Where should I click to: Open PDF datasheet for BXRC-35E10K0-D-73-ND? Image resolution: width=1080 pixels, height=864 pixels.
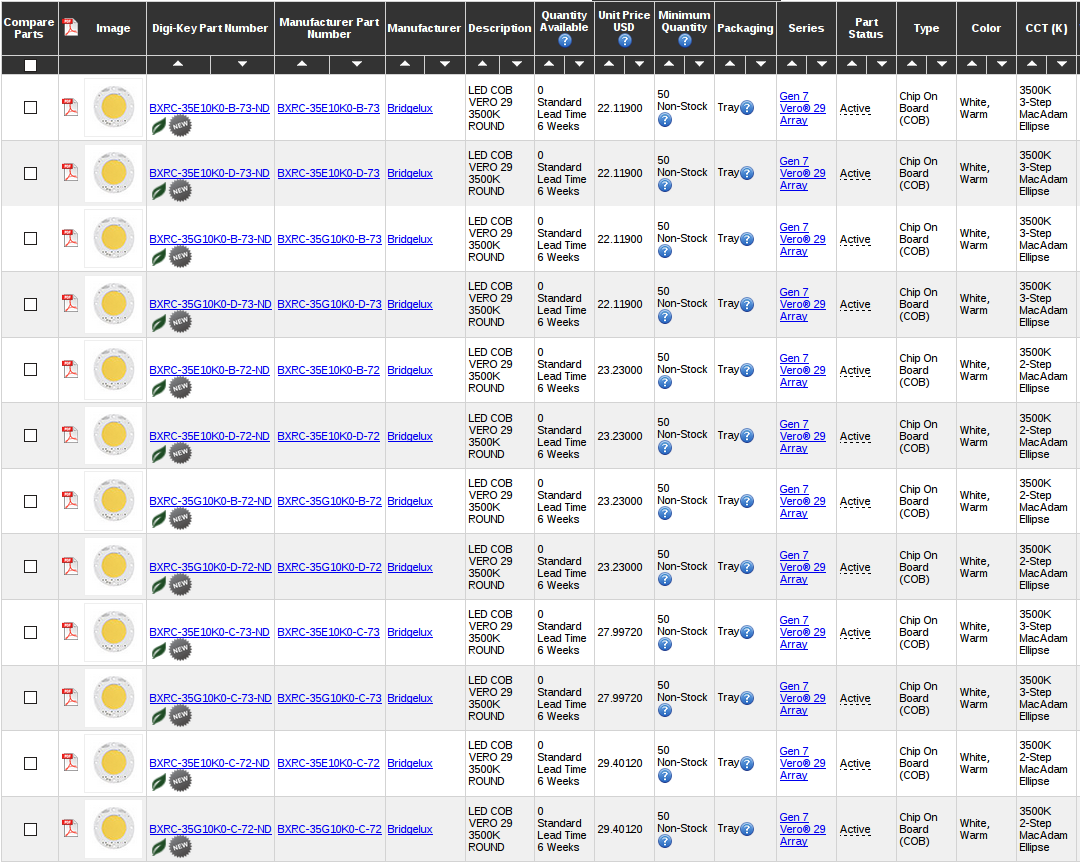click(x=70, y=172)
